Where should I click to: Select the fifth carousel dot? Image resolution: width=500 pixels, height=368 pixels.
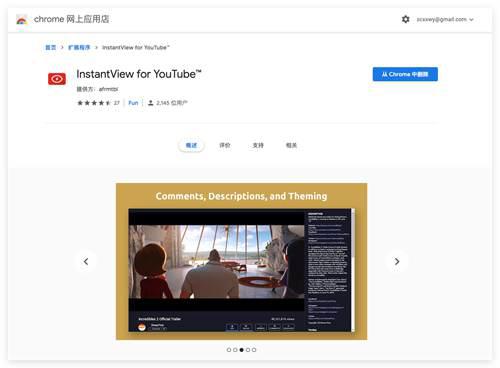coord(254,350)
